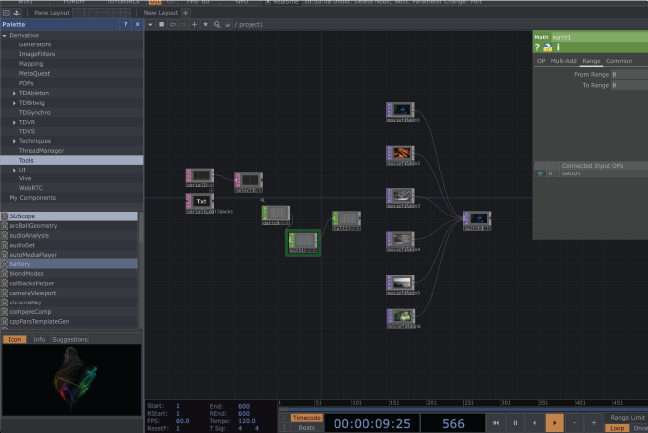Enable Loop playback mode
This screenshot has width=648, height=433.
617,427
